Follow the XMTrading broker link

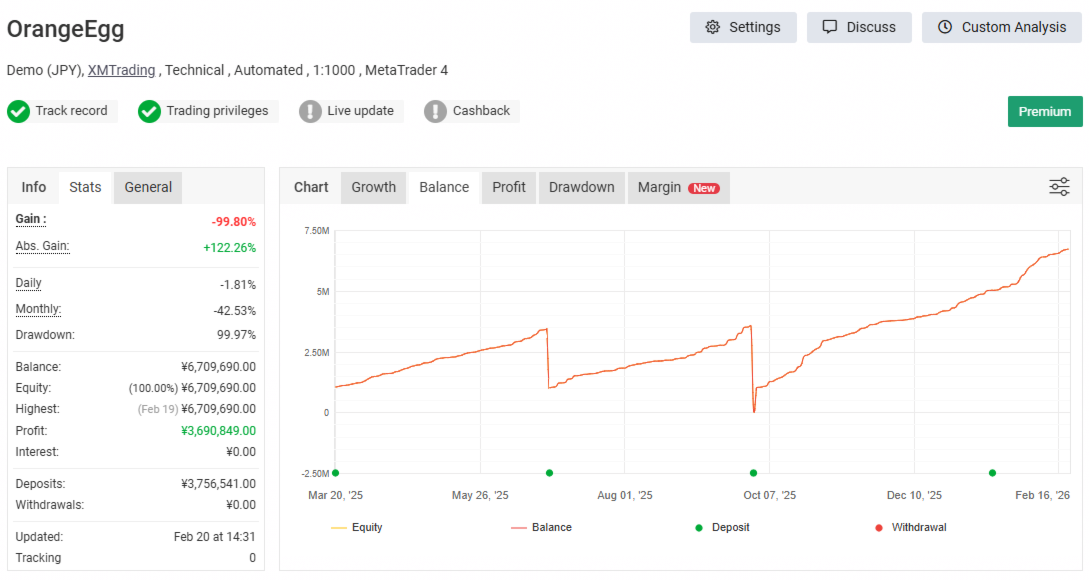tap(122, 70)
